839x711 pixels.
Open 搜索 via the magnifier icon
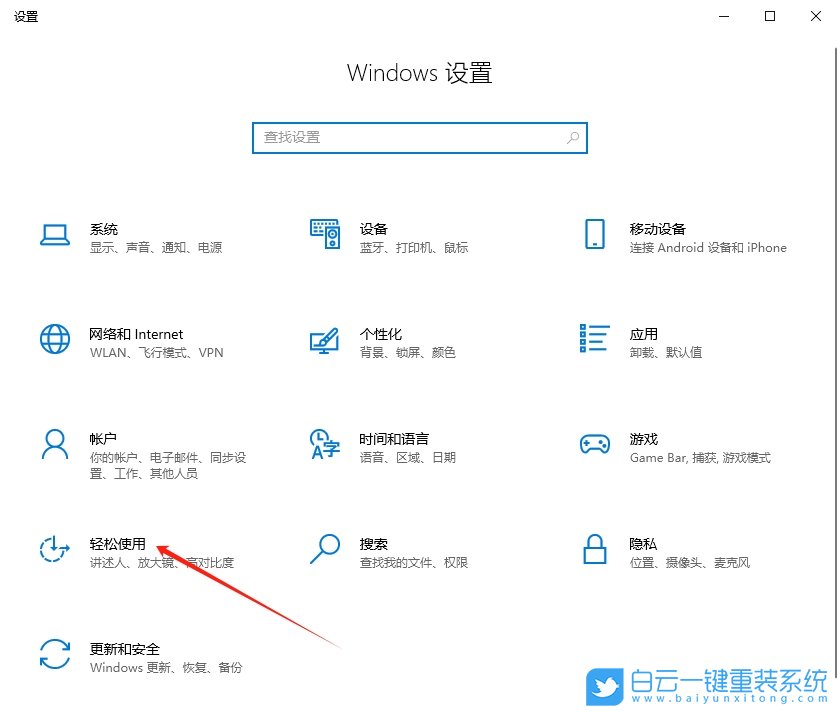pyautogui.click(x=324, y=551)
